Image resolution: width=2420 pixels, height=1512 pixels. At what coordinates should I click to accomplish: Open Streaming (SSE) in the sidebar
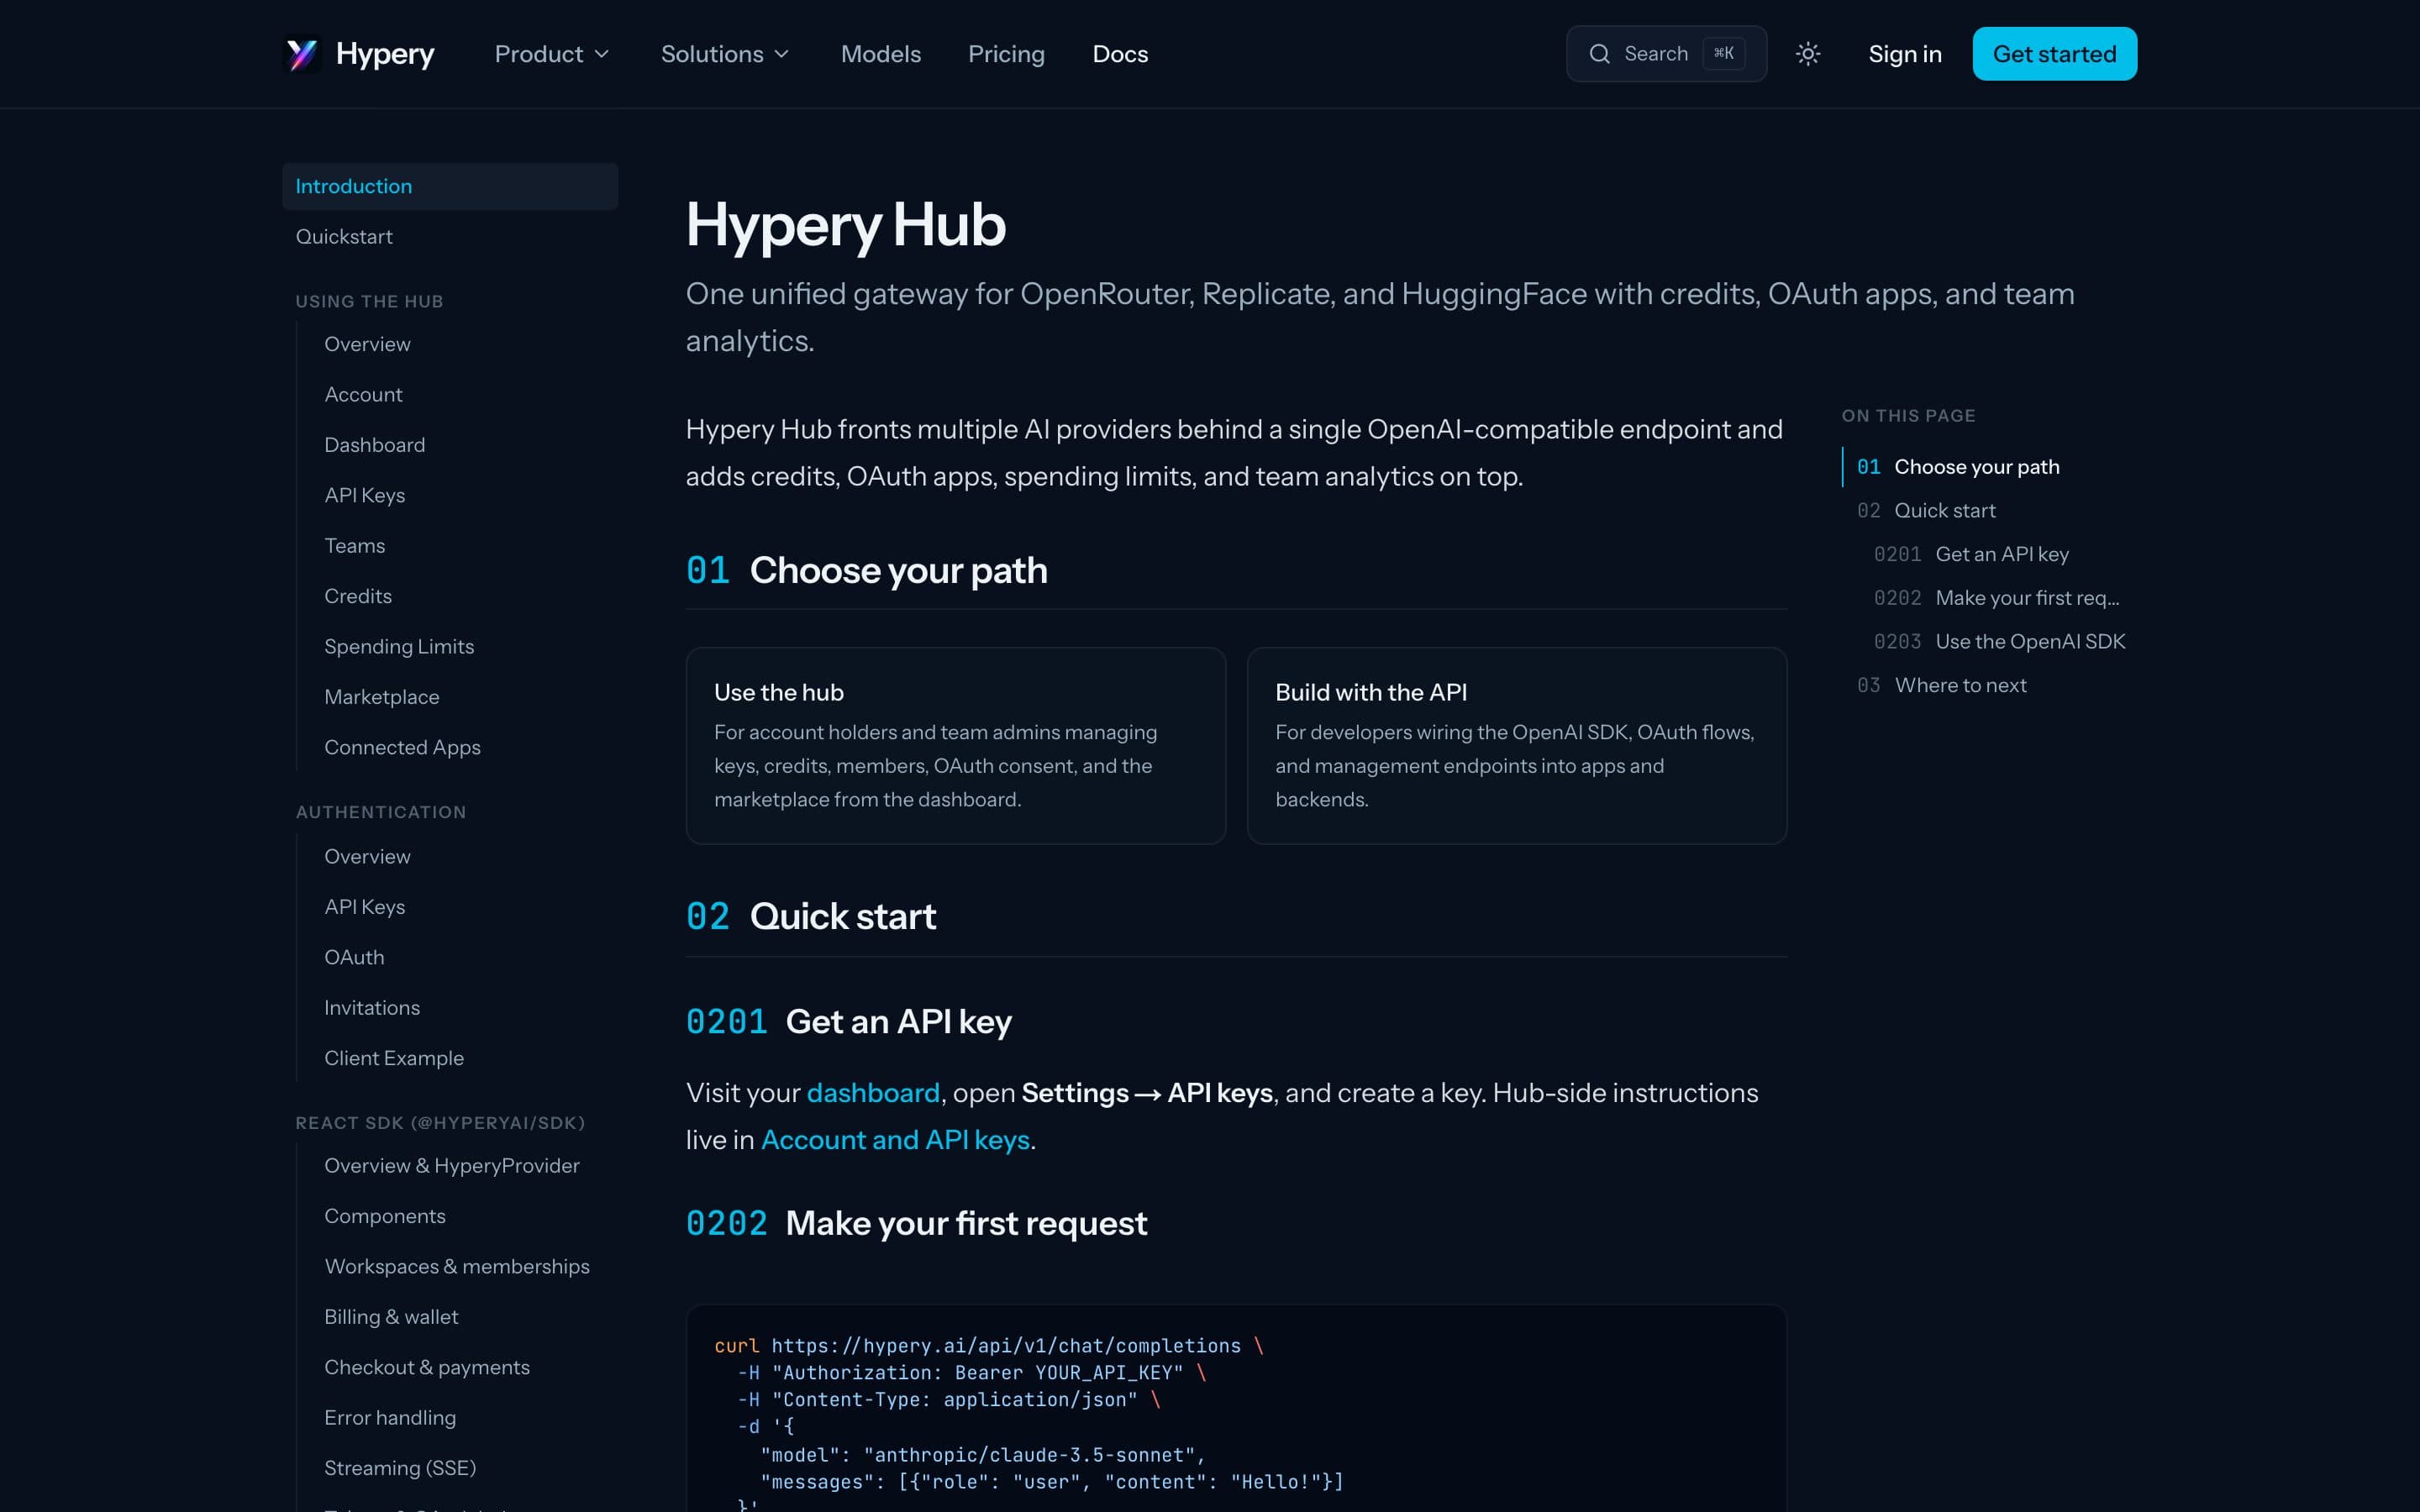point(400,1469)
